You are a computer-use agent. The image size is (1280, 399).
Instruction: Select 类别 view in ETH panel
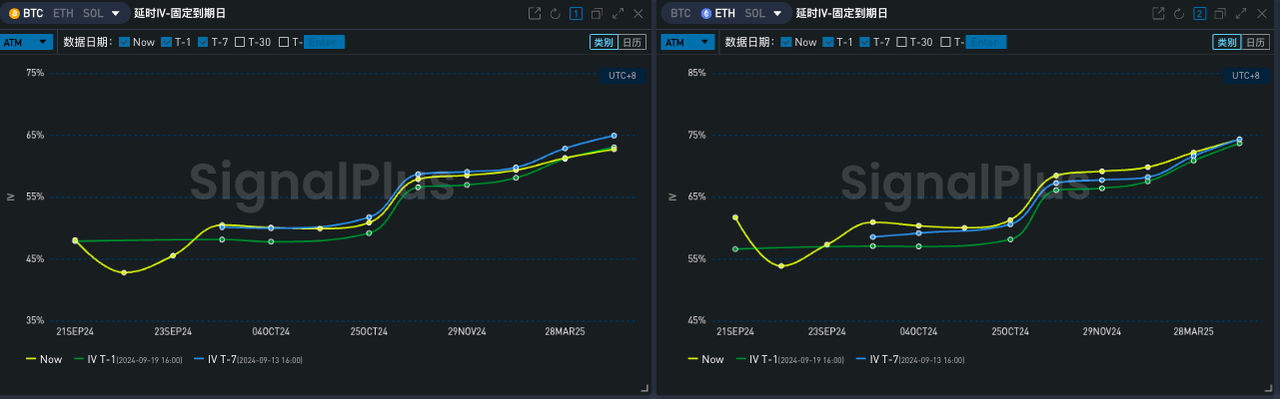coord(1226,42)
